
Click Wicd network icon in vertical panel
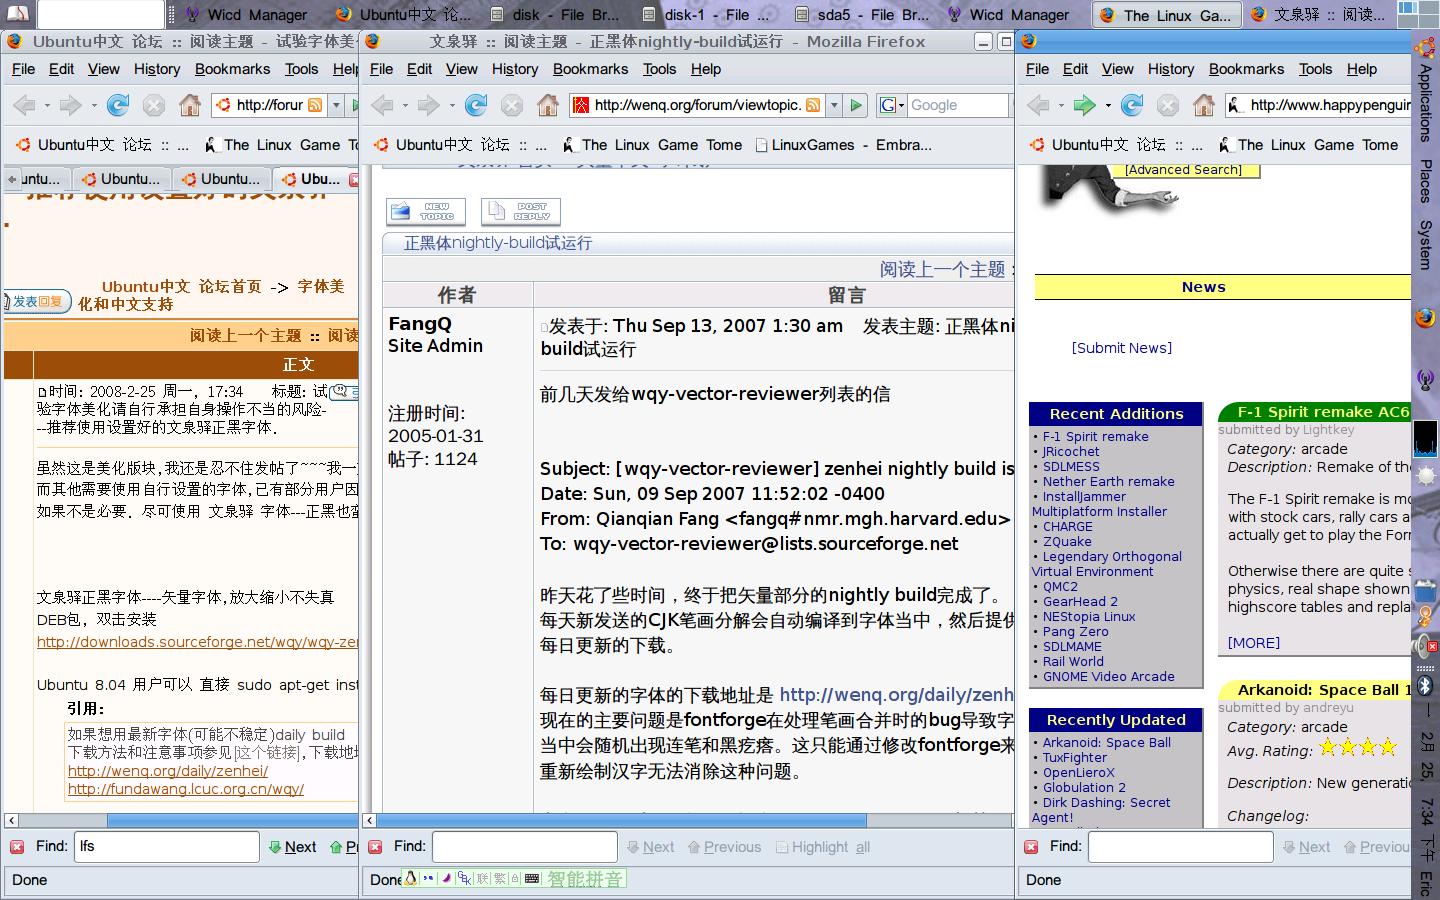tap(1425, 379)
